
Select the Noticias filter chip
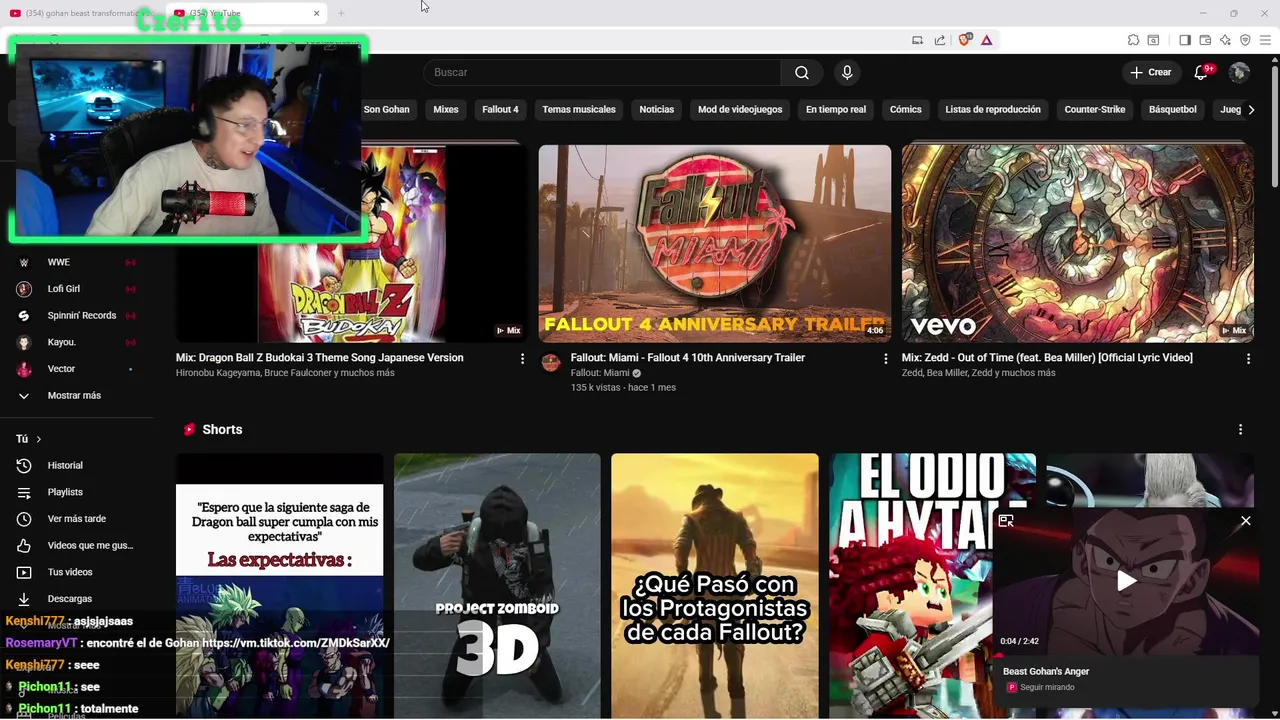click(x=657, y=109)
